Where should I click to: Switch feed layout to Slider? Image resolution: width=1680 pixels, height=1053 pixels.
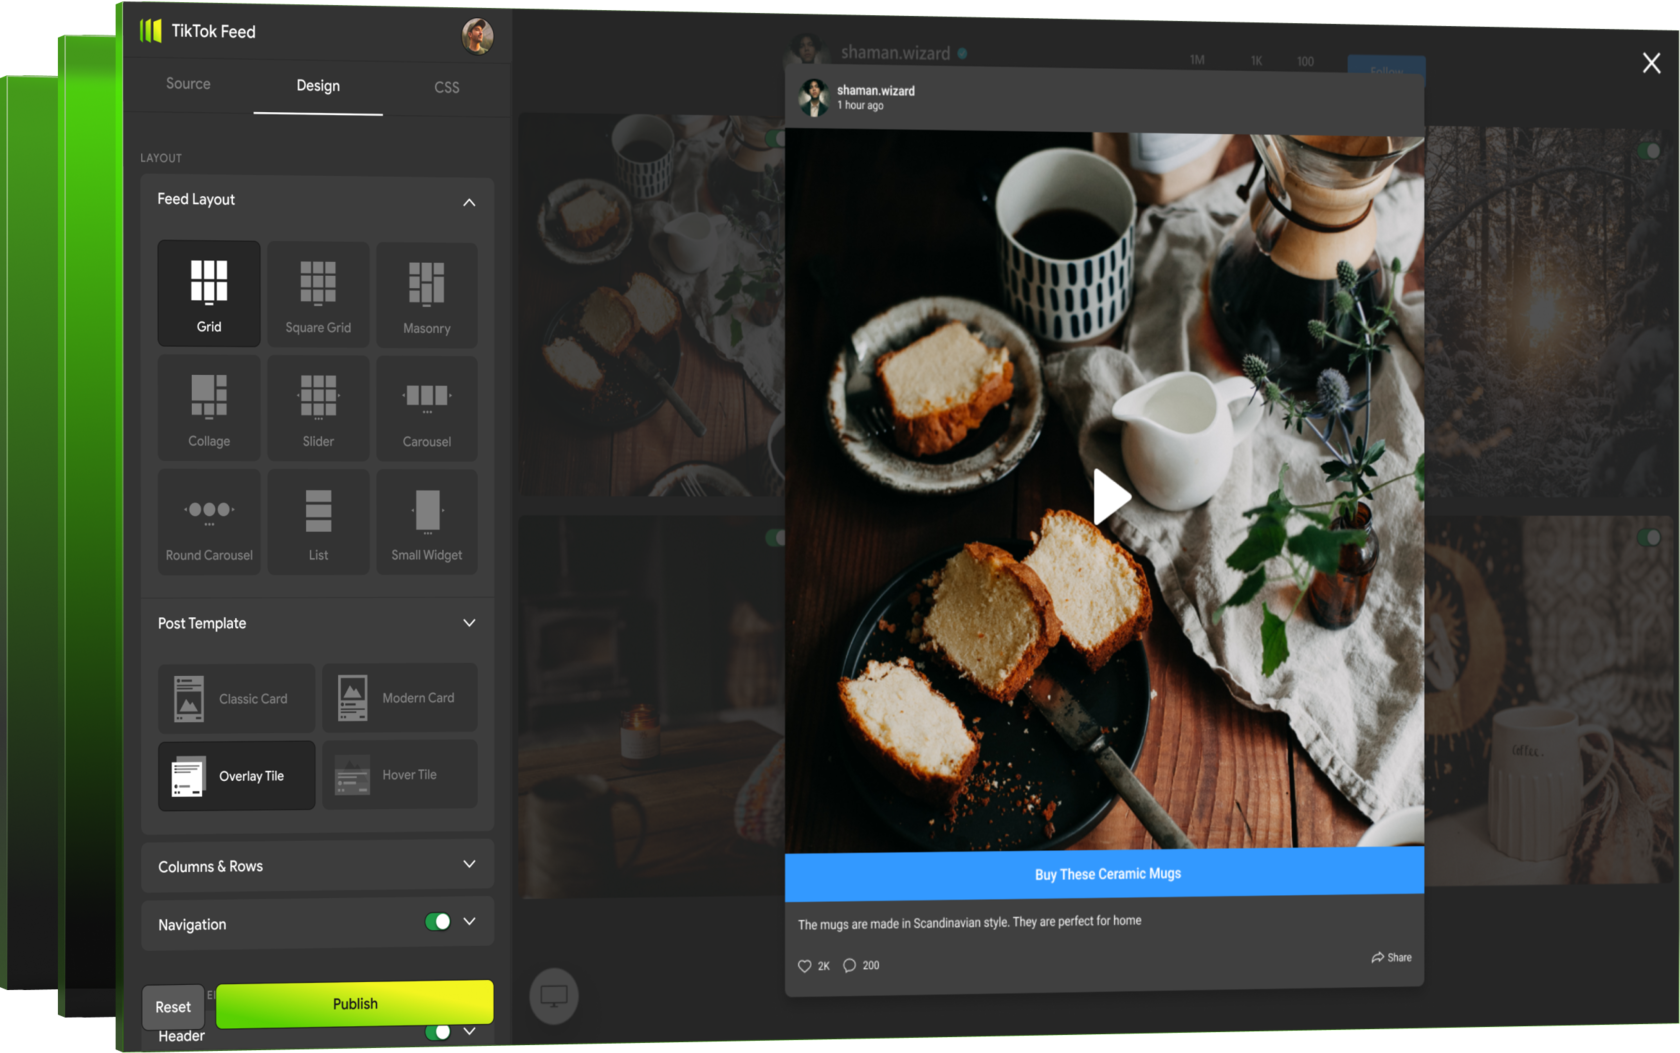click(318, 408)
